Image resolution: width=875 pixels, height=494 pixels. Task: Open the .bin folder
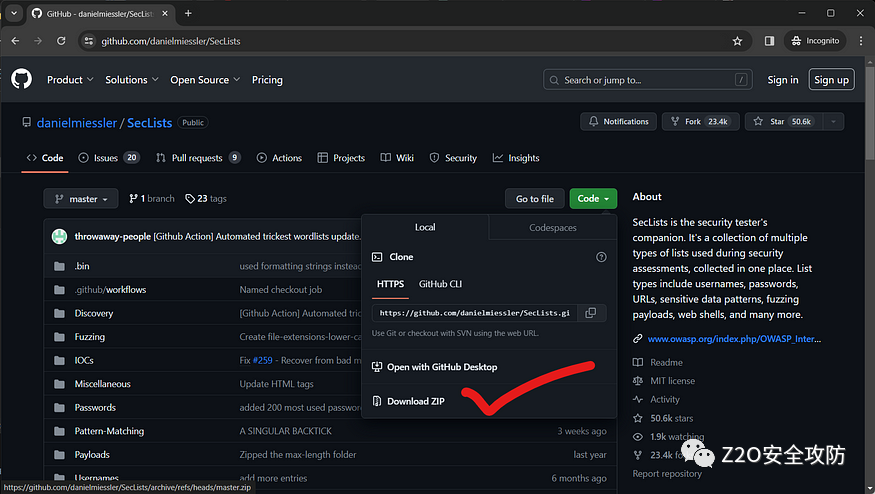tap(82, 266)
